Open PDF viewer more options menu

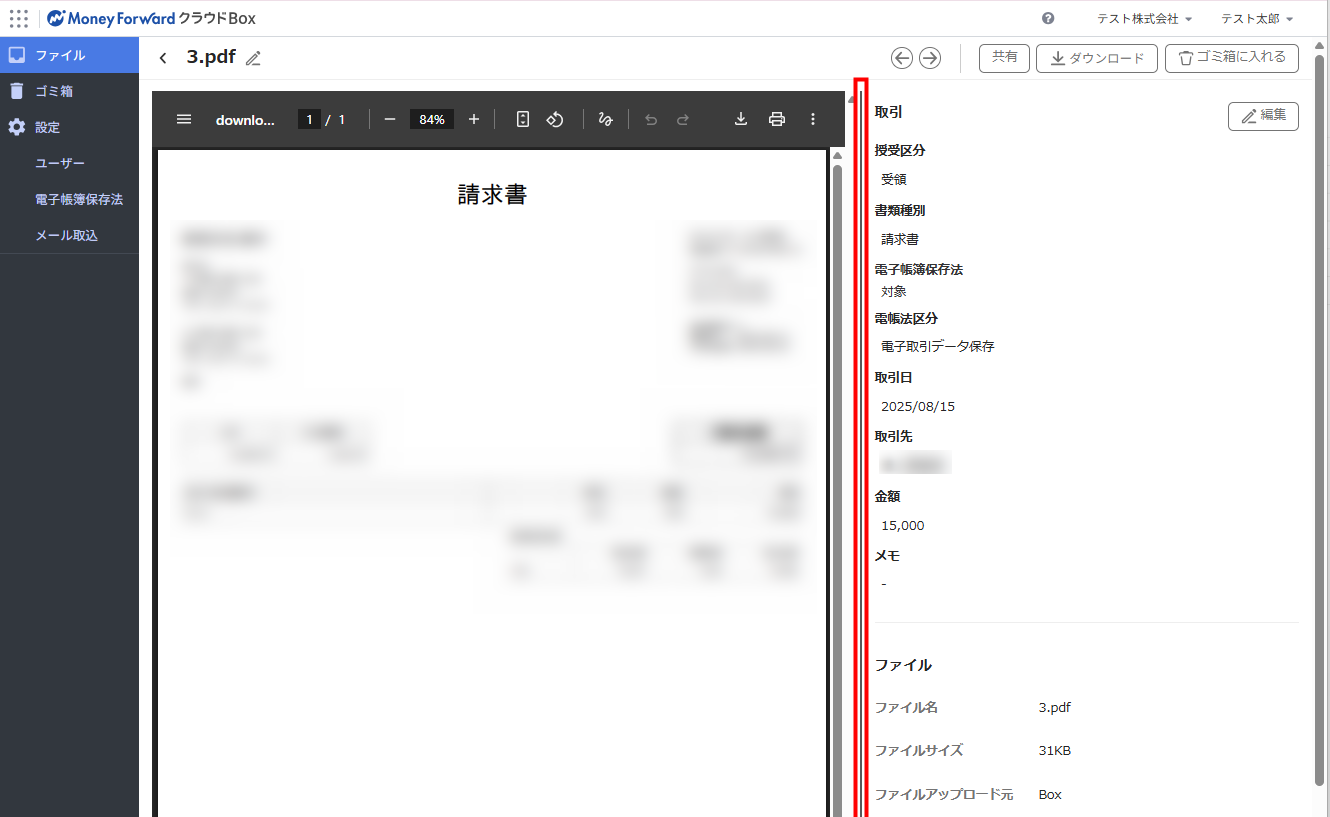click(813, 119)
